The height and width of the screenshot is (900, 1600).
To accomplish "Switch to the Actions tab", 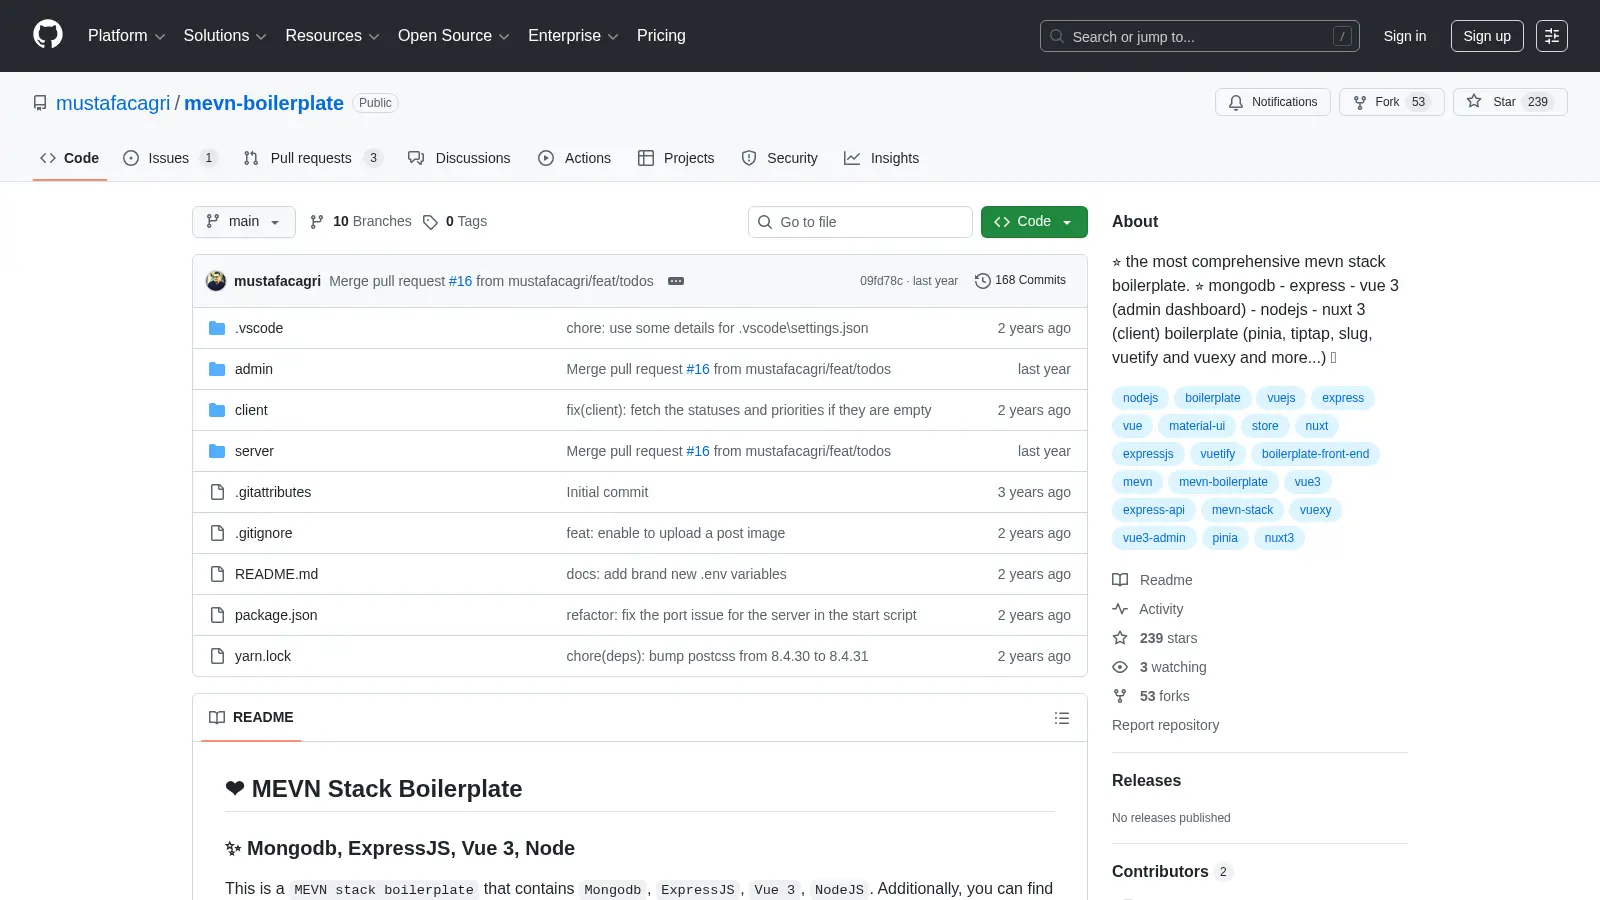I will pos(574,158).
